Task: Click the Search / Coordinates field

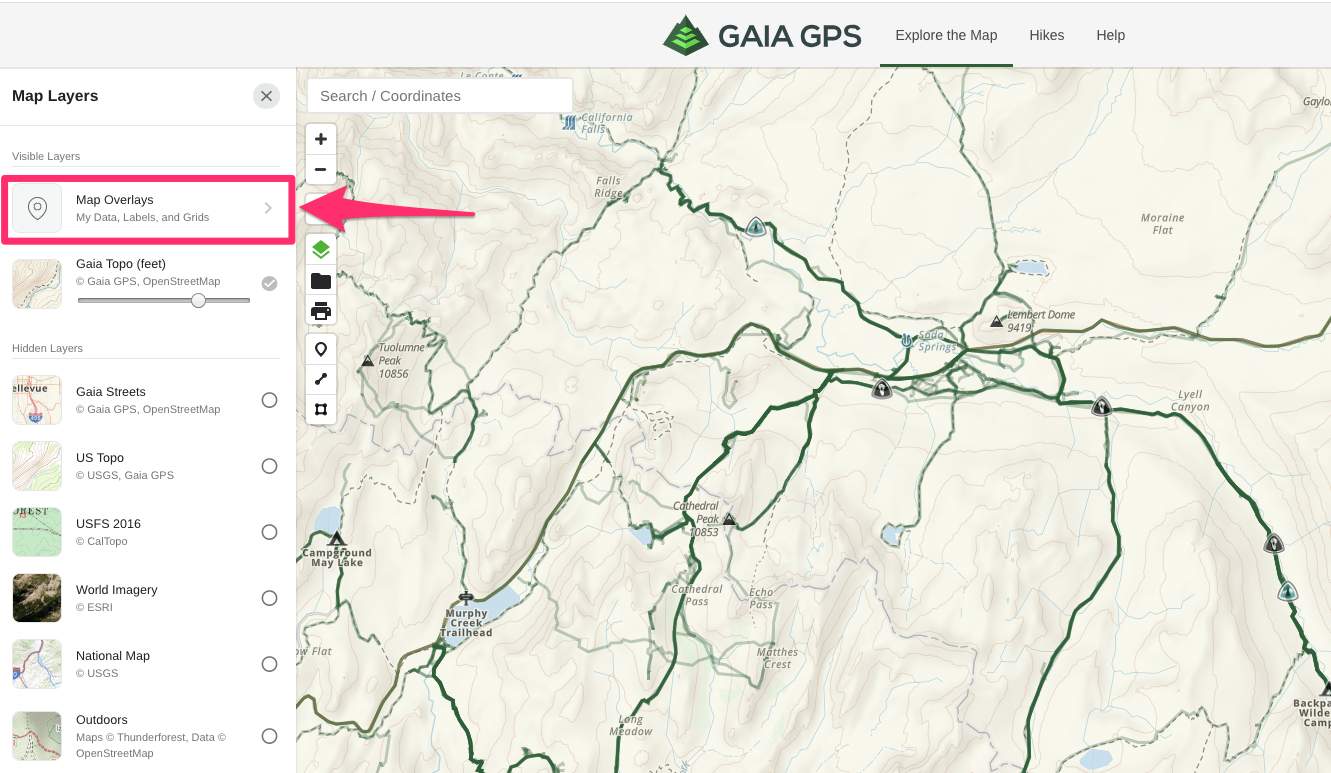Action: (x=440, y=96)
